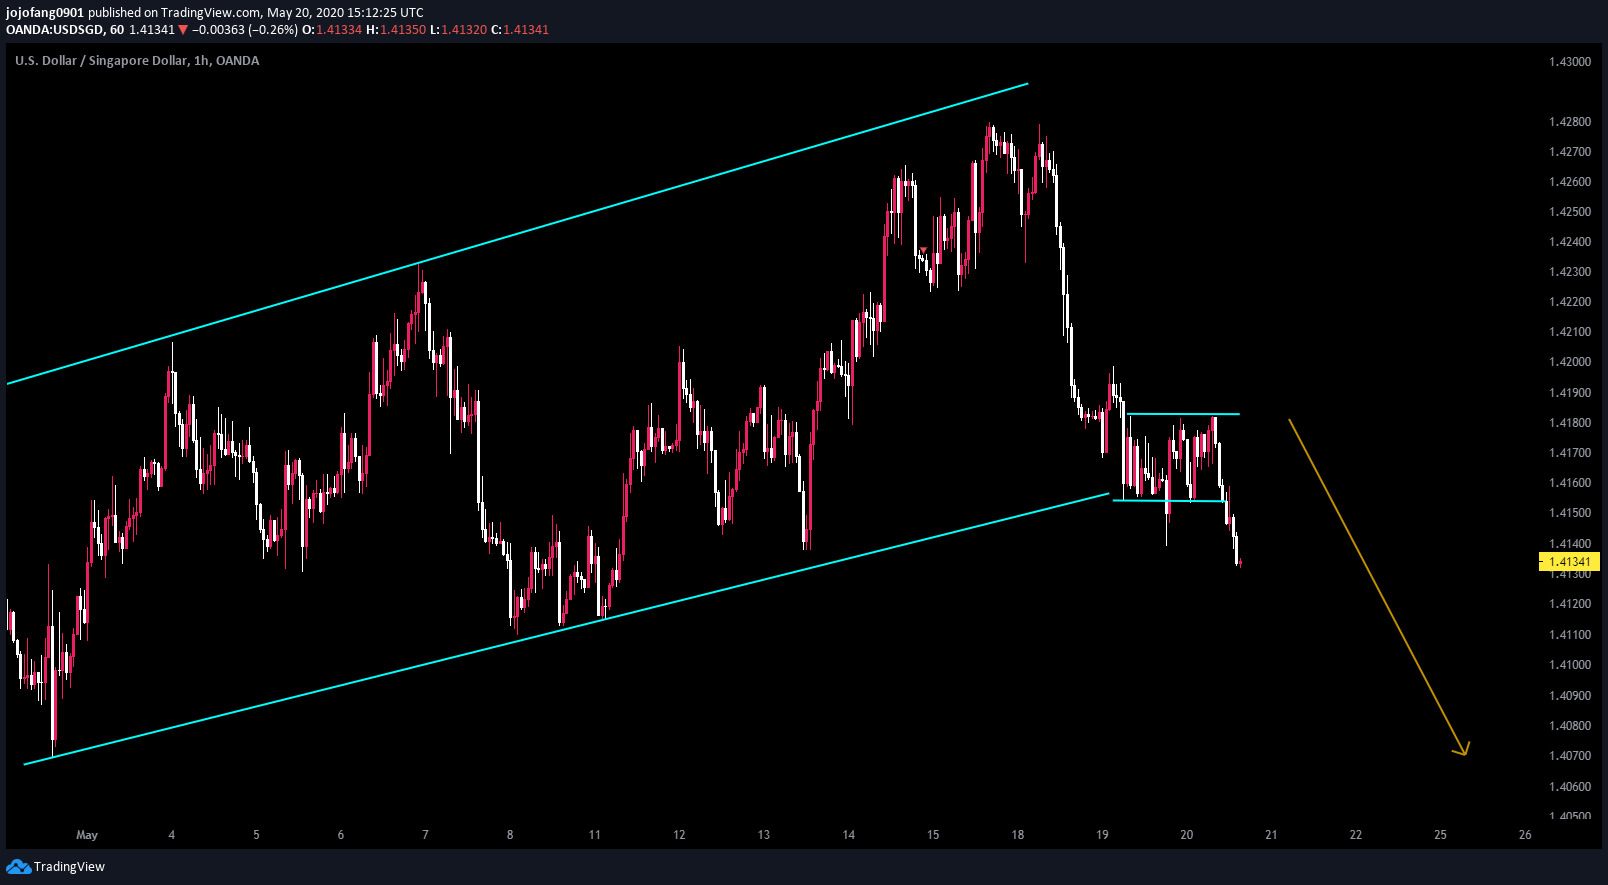Click the date 11 on time axis
Image resolution: width=1608 pixels, height=885 pixels.
[595, 835]
